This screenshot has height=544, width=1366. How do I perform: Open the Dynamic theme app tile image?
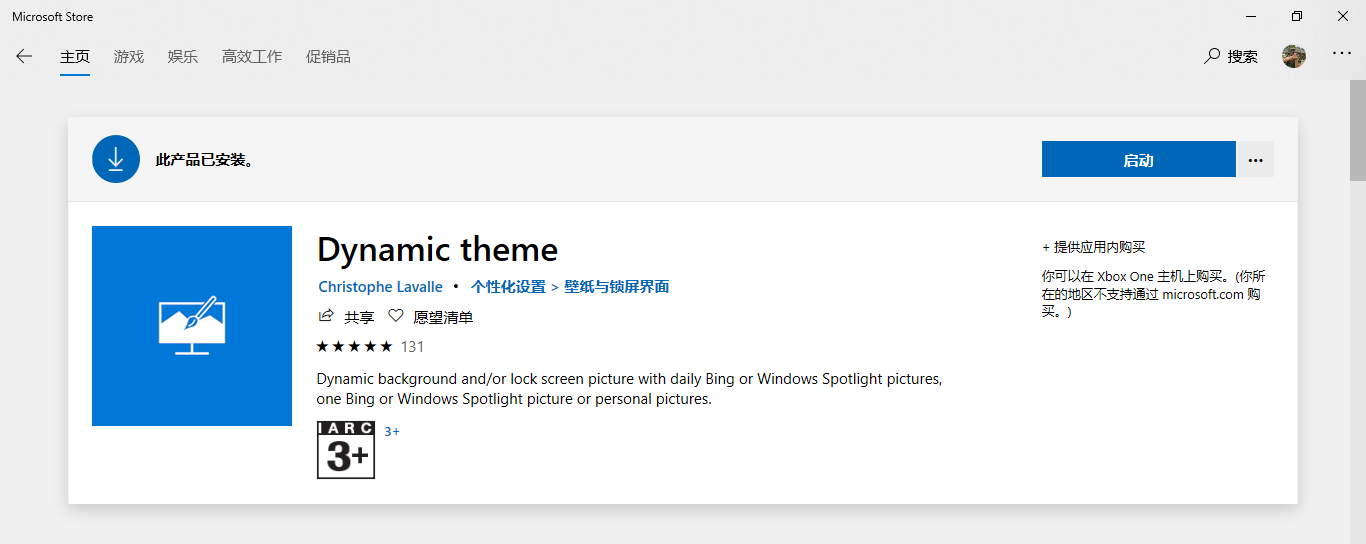tap(192, 326)
